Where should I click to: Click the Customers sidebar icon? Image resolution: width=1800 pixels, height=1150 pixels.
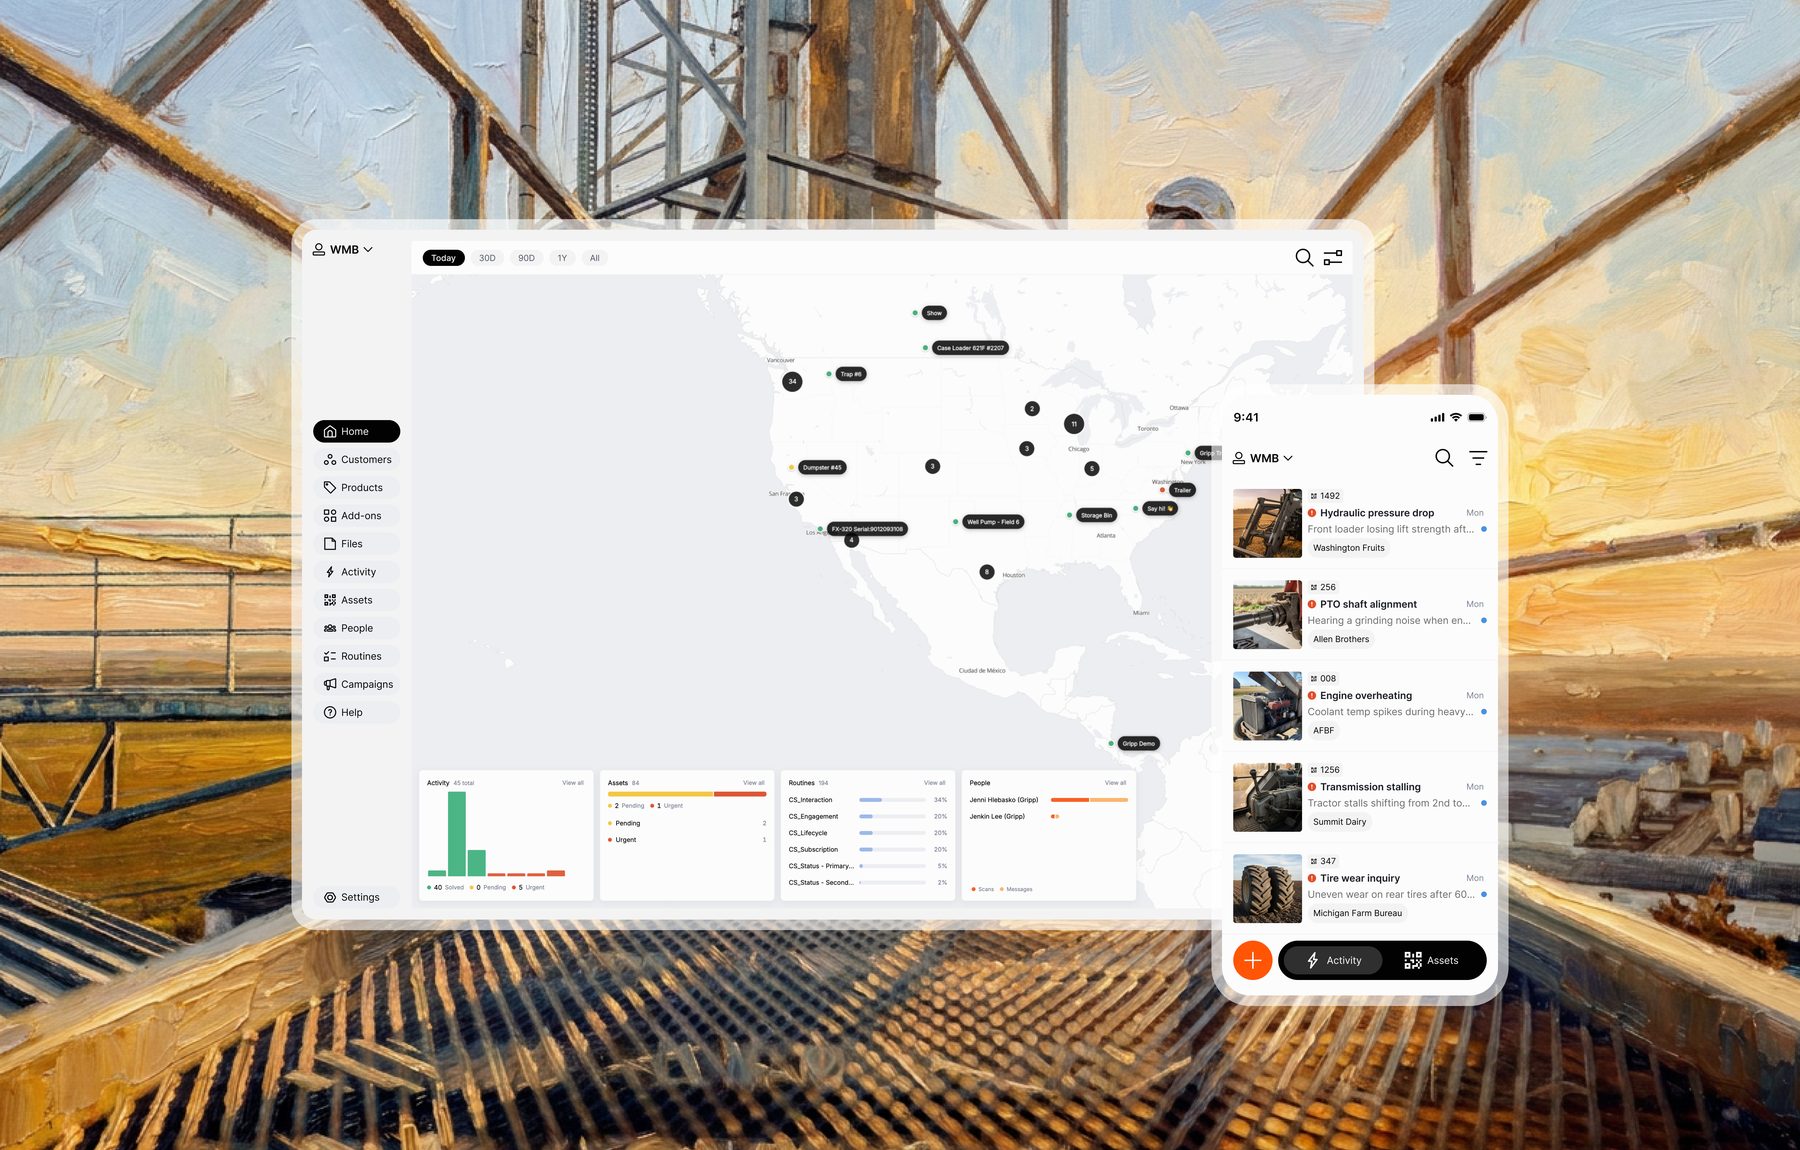click(x=330, y=460)
